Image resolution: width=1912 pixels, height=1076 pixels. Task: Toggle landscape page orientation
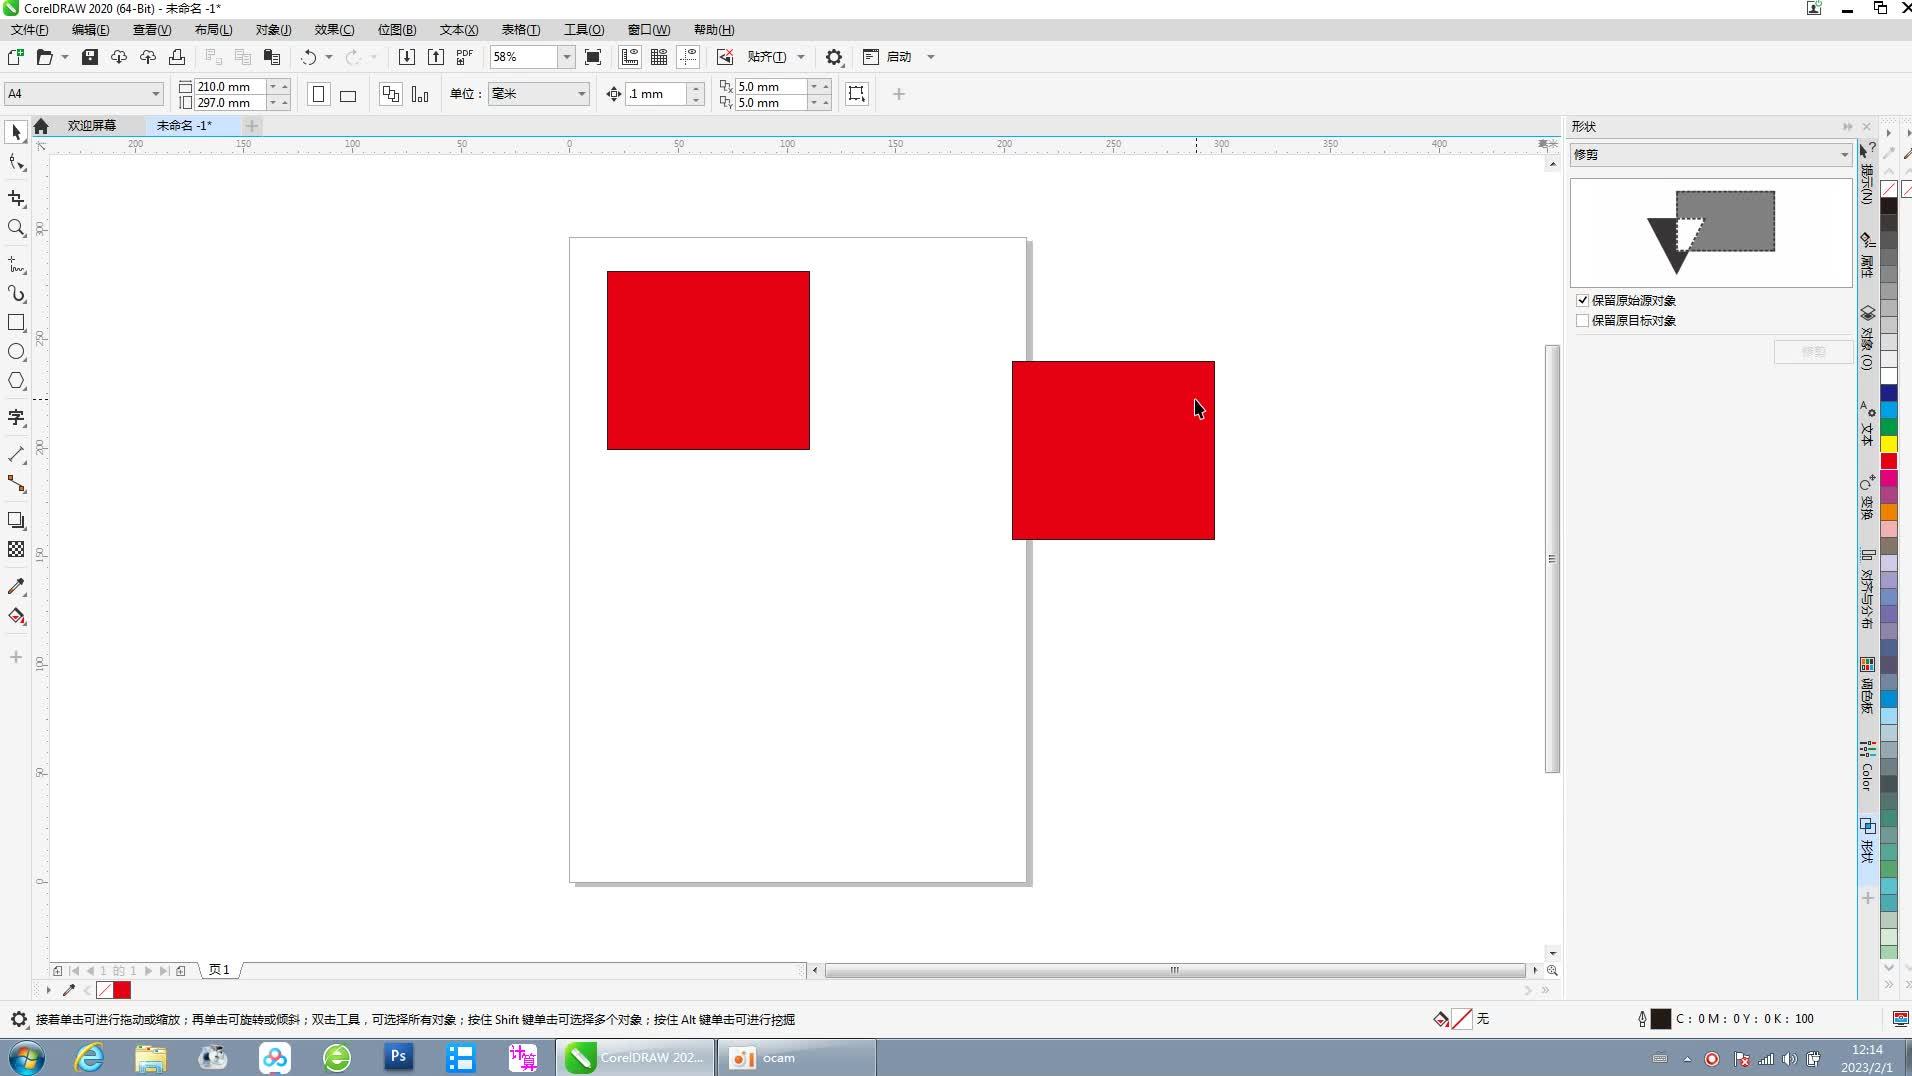(347, 94)
